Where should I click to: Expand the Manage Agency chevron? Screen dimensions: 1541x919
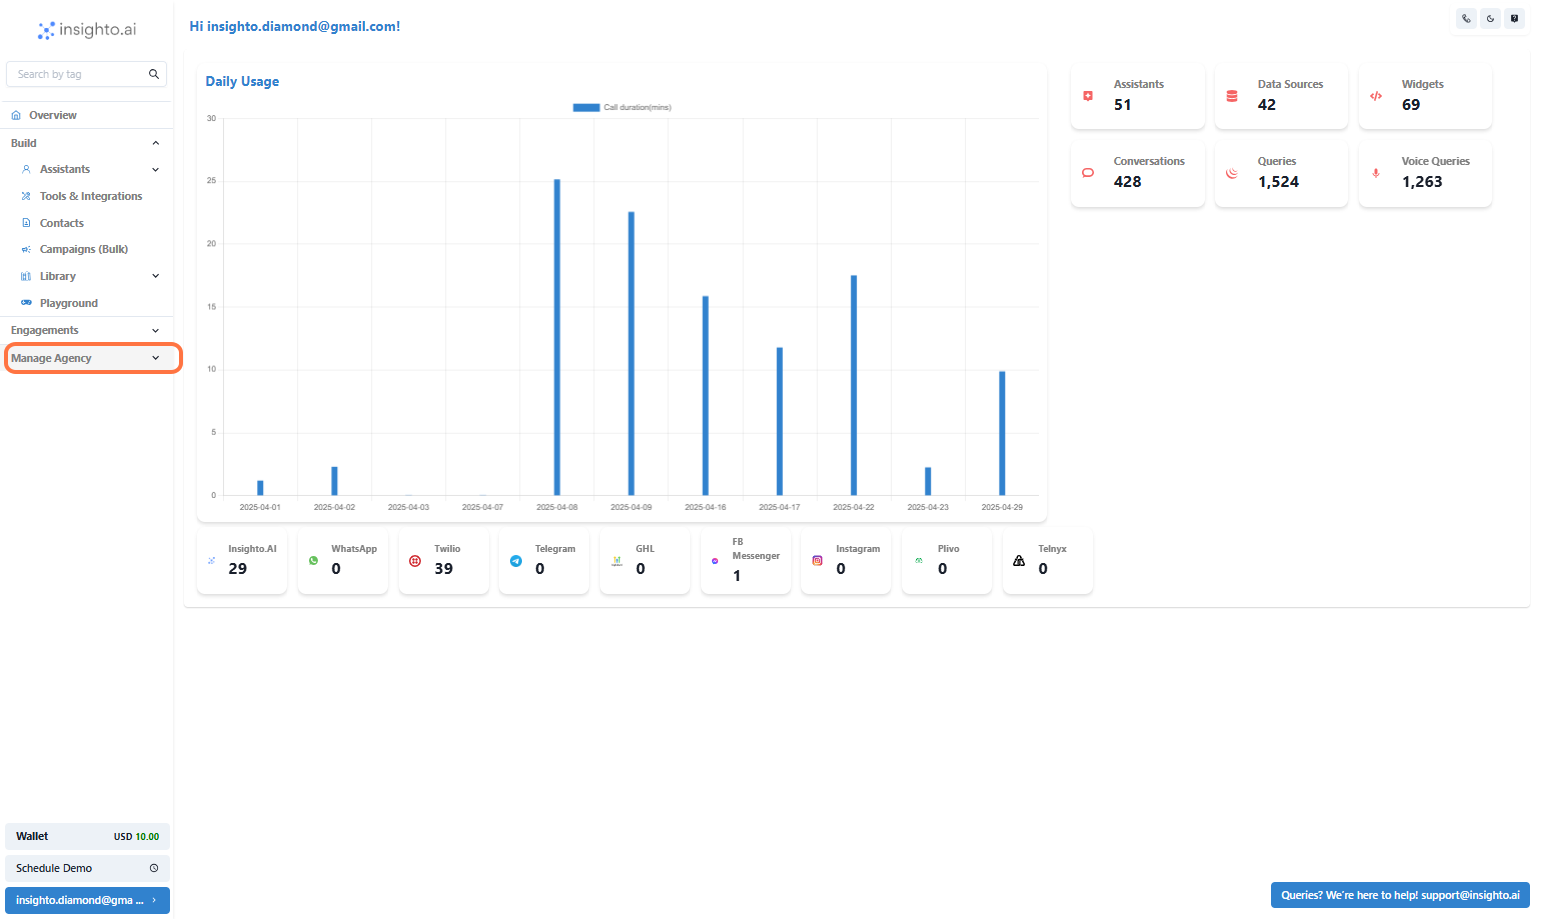click(x=155, y=358)
